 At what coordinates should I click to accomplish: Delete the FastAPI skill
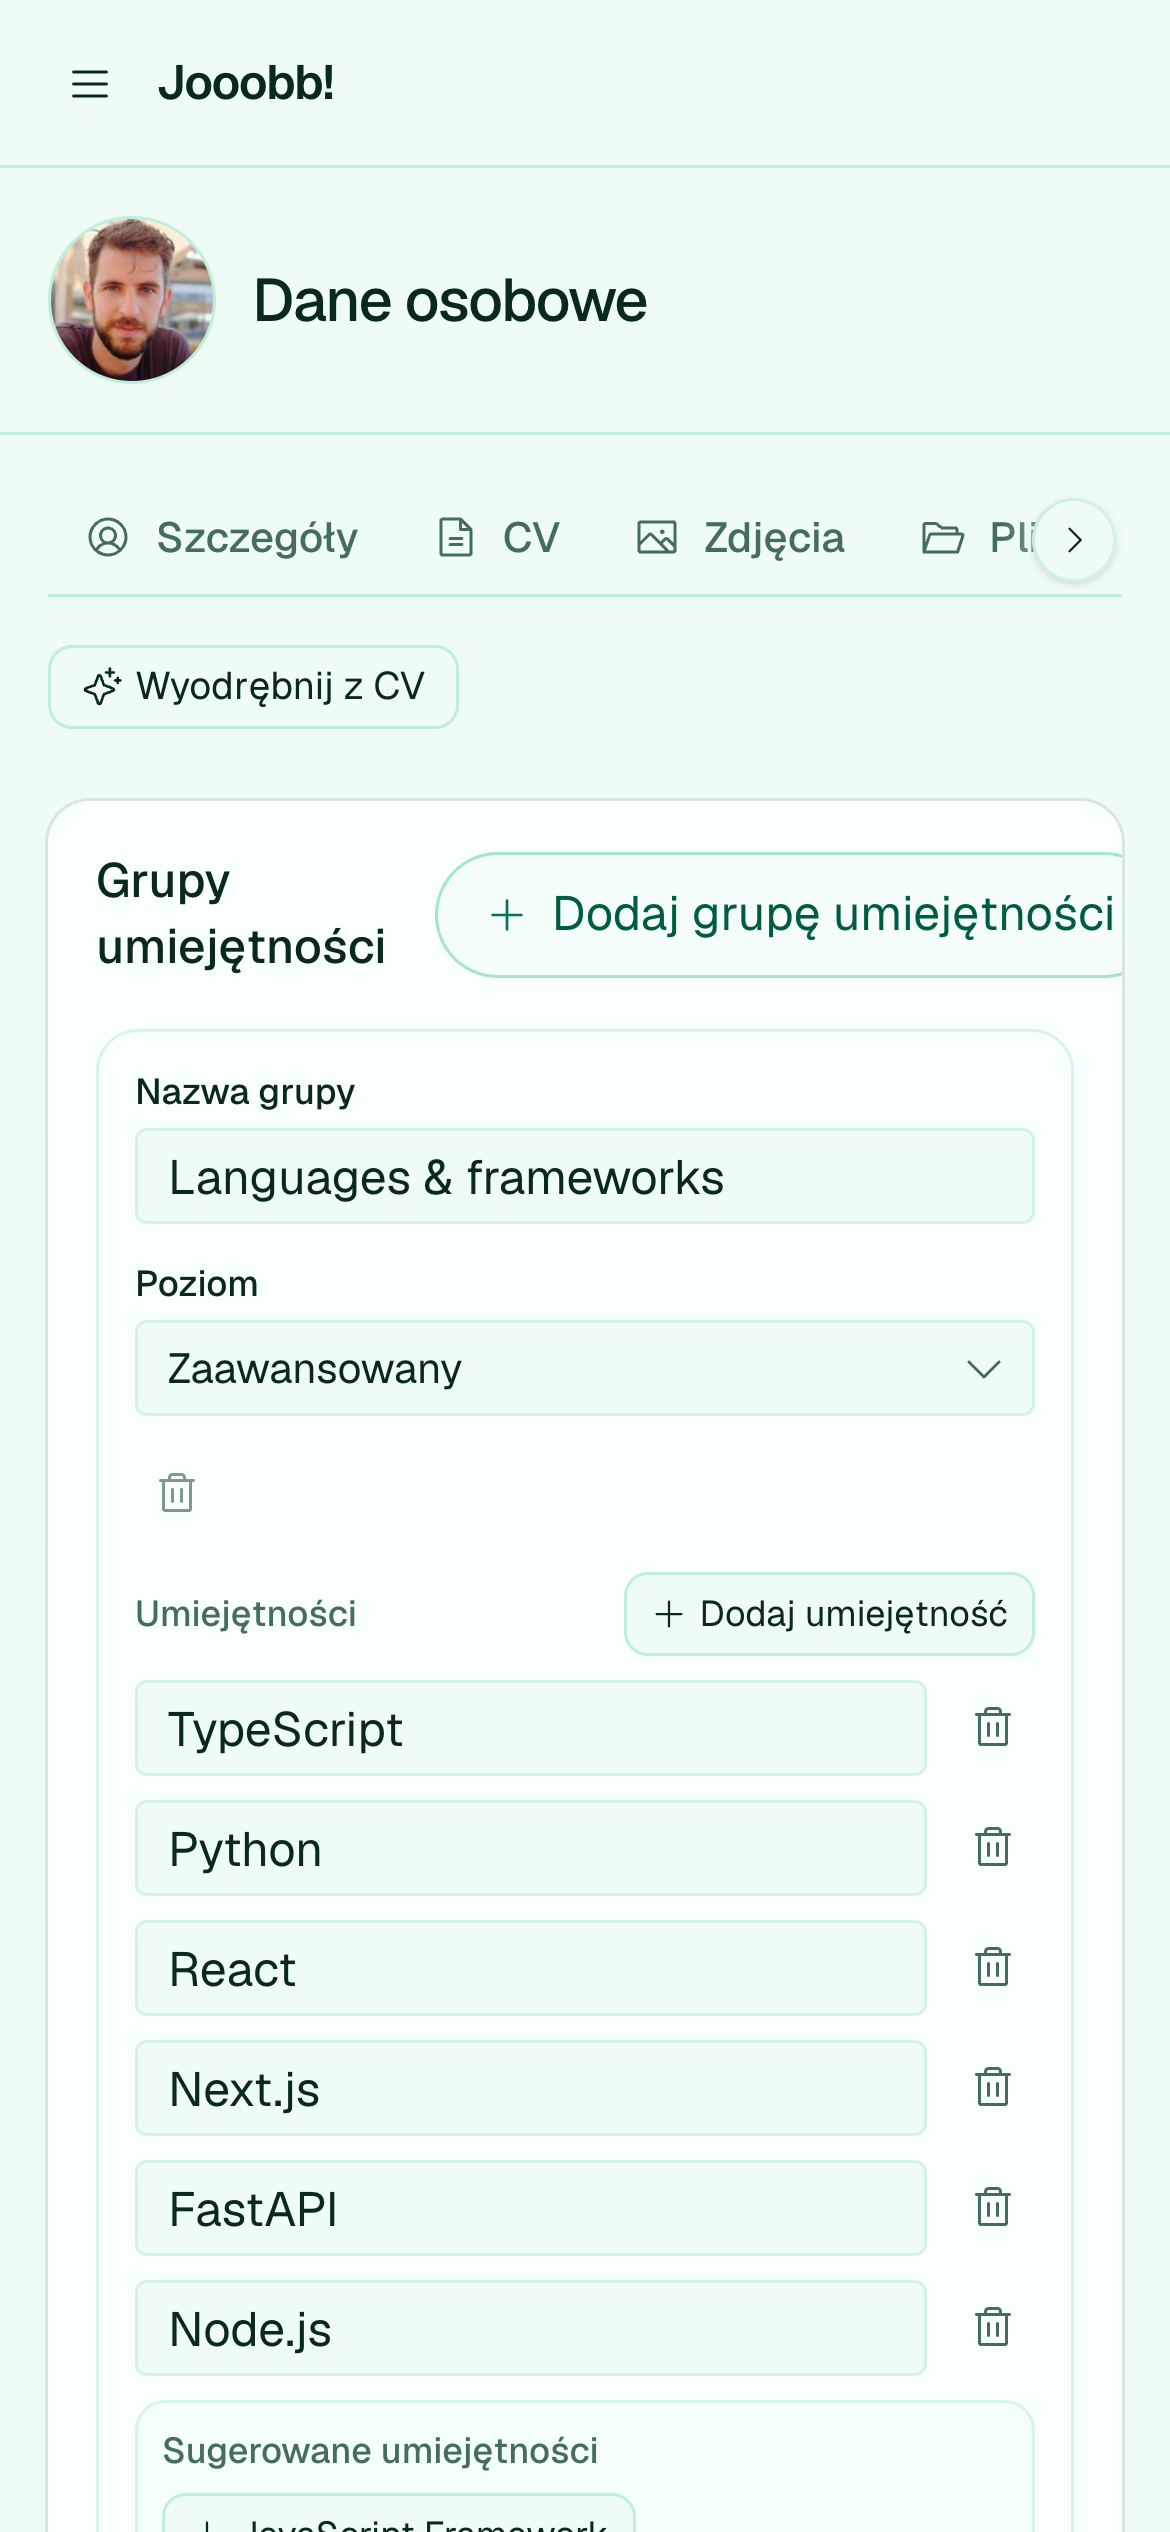[x=993, y=2207]
